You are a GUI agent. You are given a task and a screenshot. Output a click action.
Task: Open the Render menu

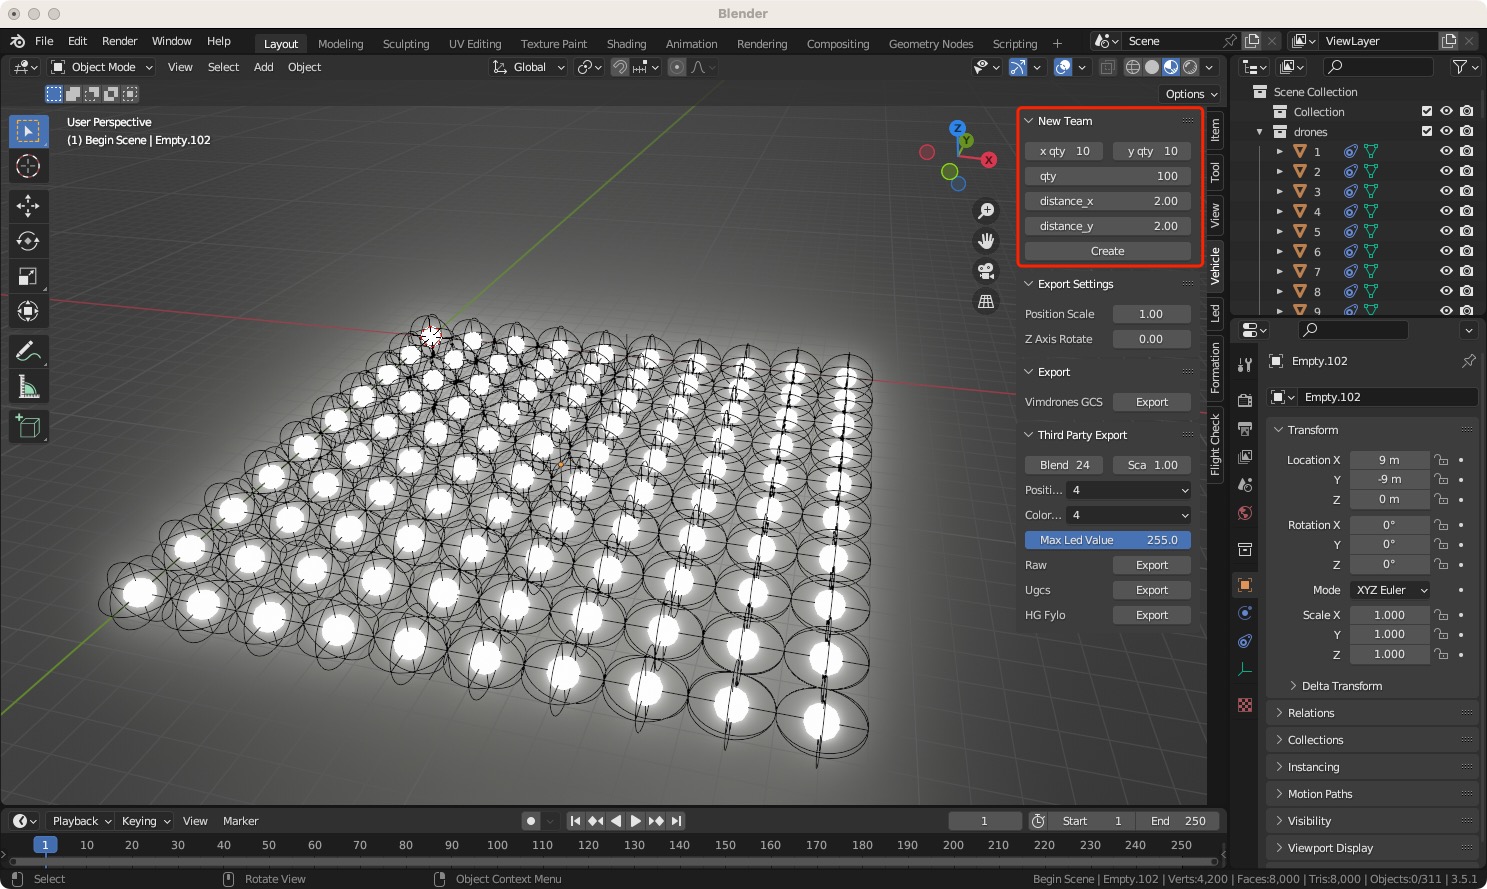(119, 41)
